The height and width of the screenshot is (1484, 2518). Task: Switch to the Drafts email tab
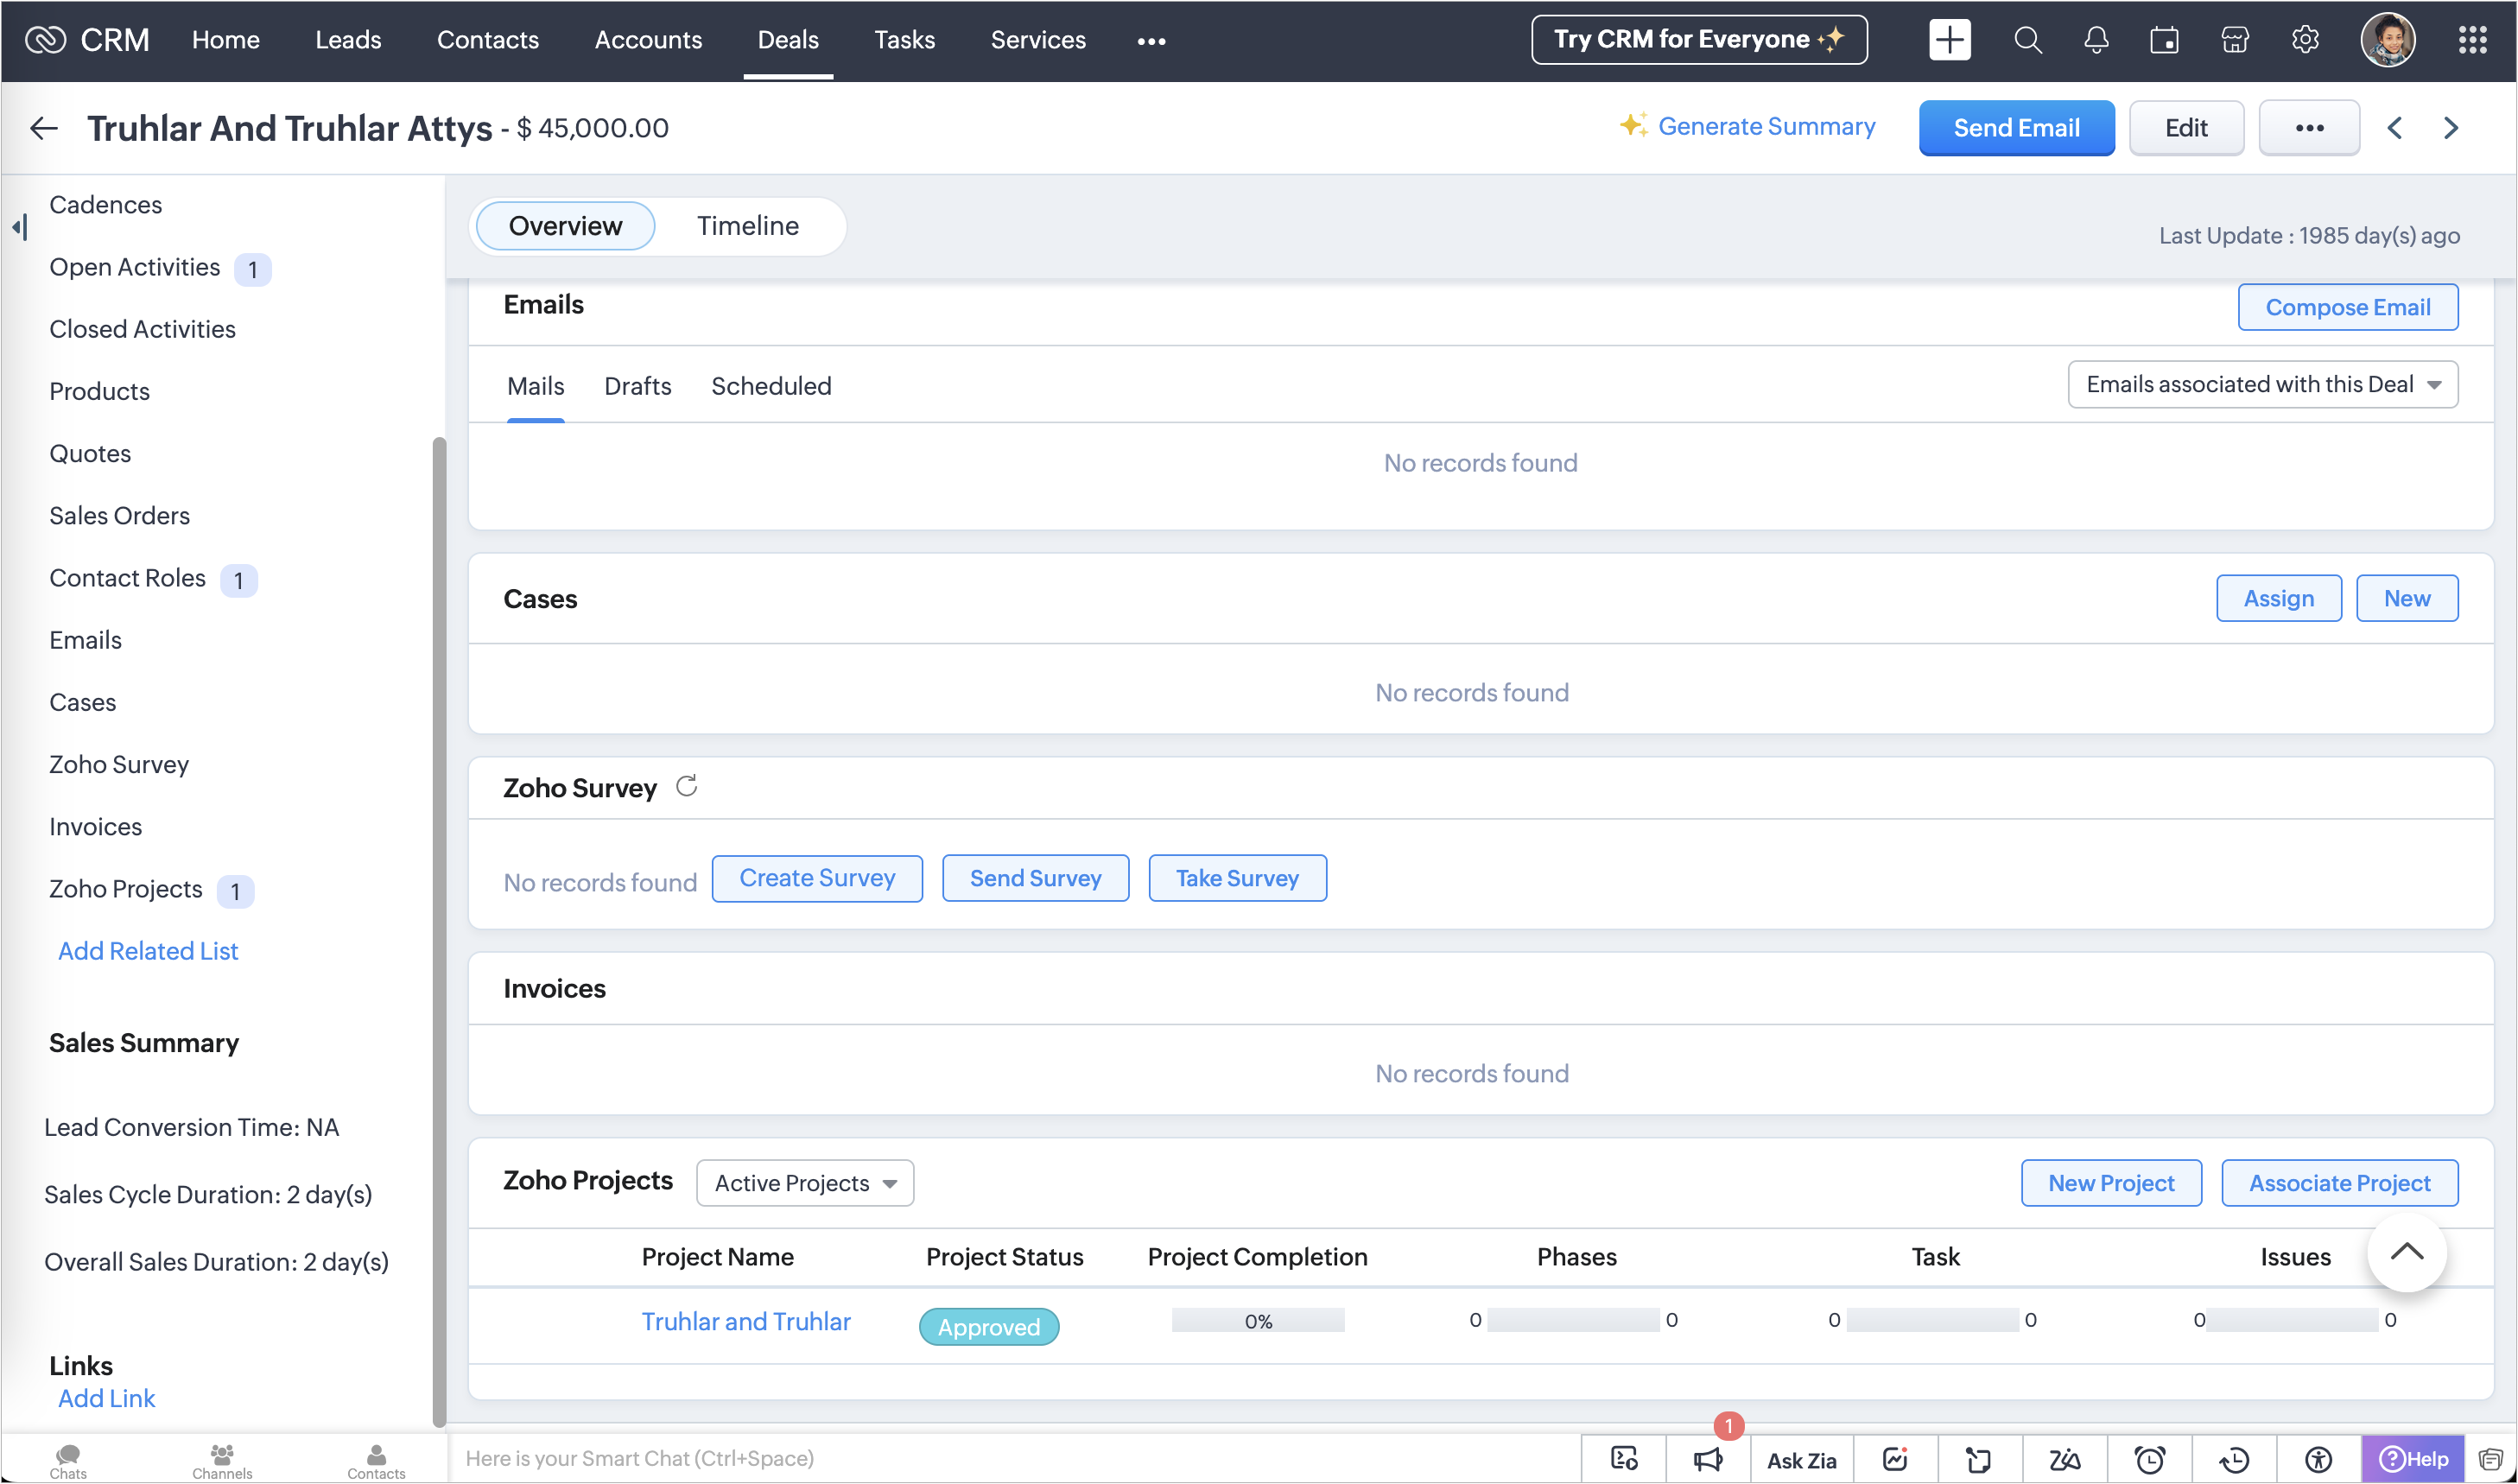click(x=637, y=386)
